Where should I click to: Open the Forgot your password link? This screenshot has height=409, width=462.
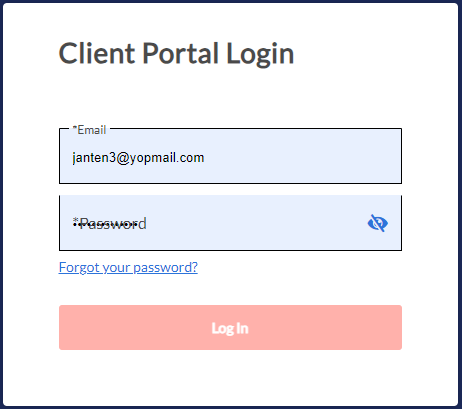point(128,267)
